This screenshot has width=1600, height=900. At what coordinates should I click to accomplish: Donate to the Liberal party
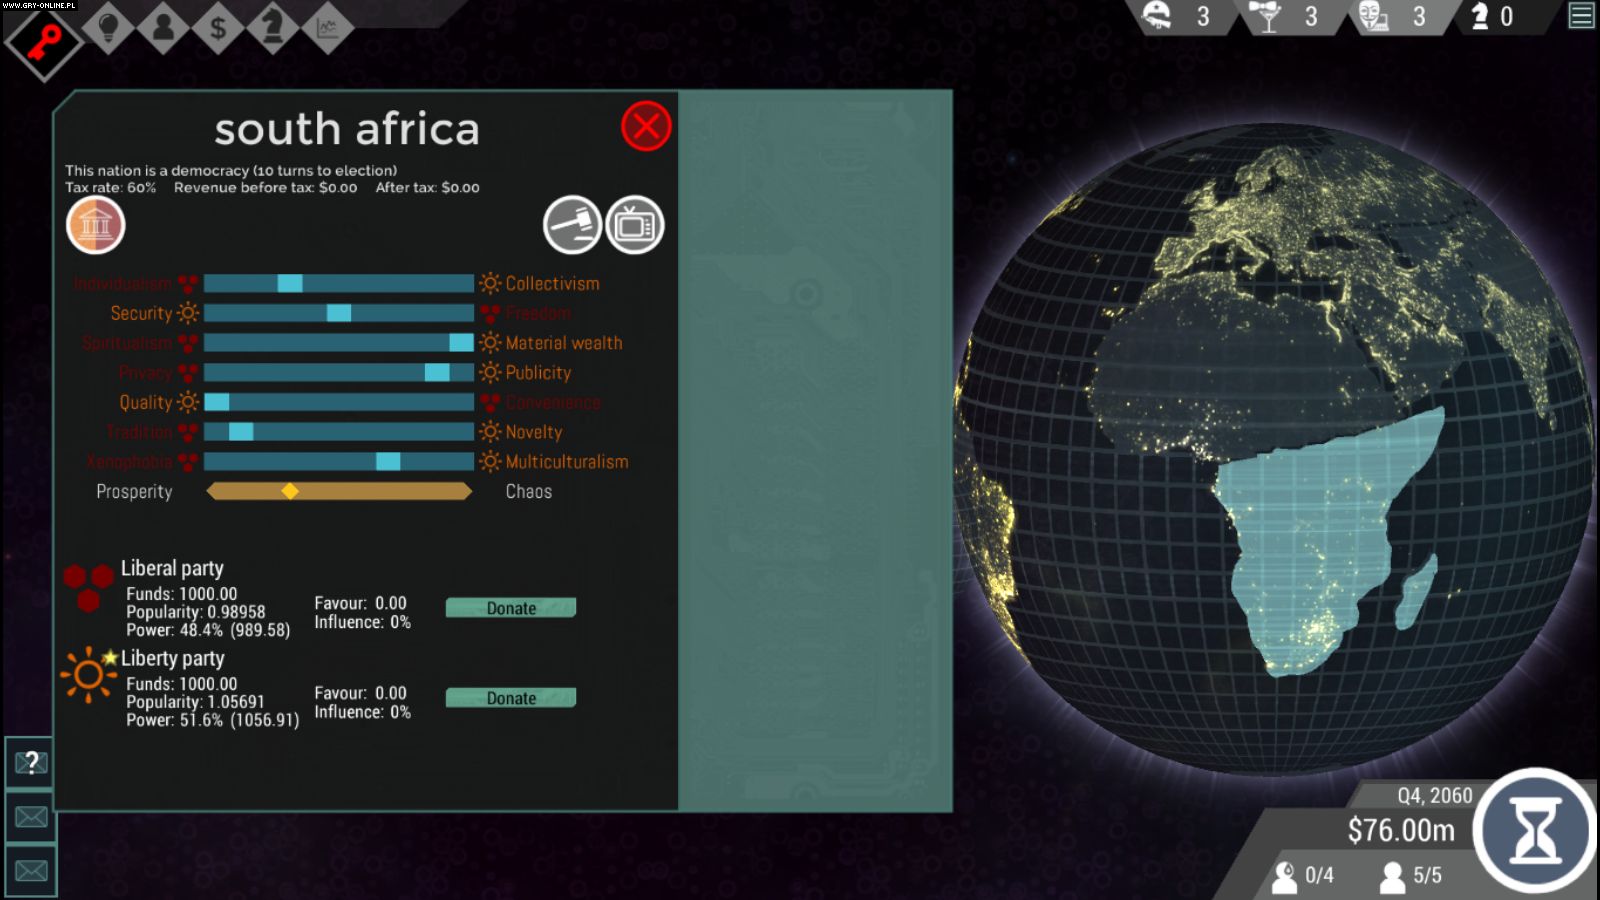coord(511,608)
